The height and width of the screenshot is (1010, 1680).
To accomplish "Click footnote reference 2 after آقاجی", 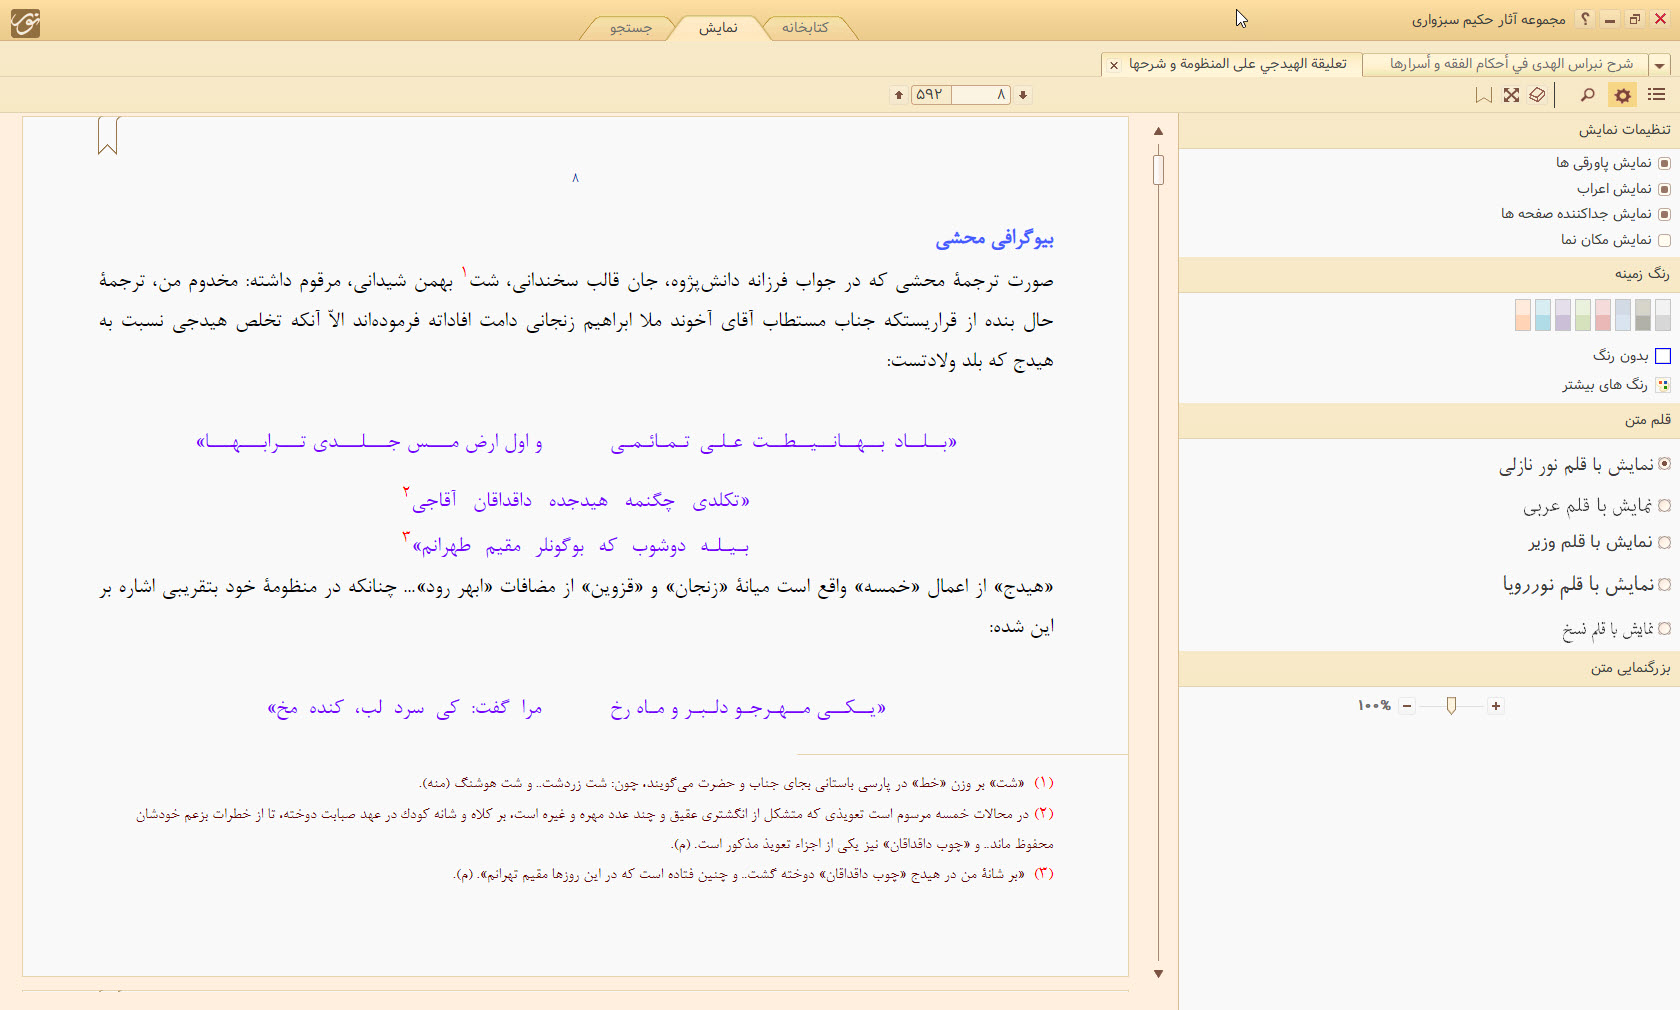I will pos(407,491).
